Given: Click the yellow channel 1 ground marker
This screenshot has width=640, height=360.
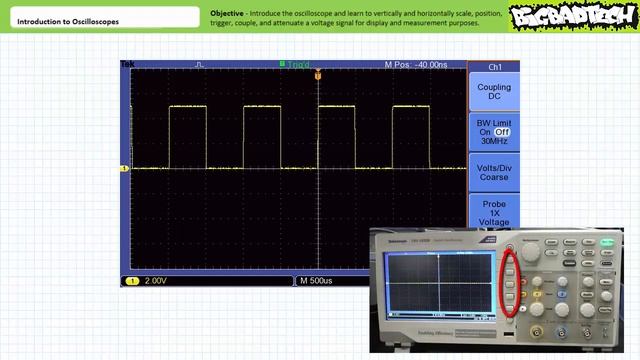Looking at the screenshot, I should (x=124, y=168).
